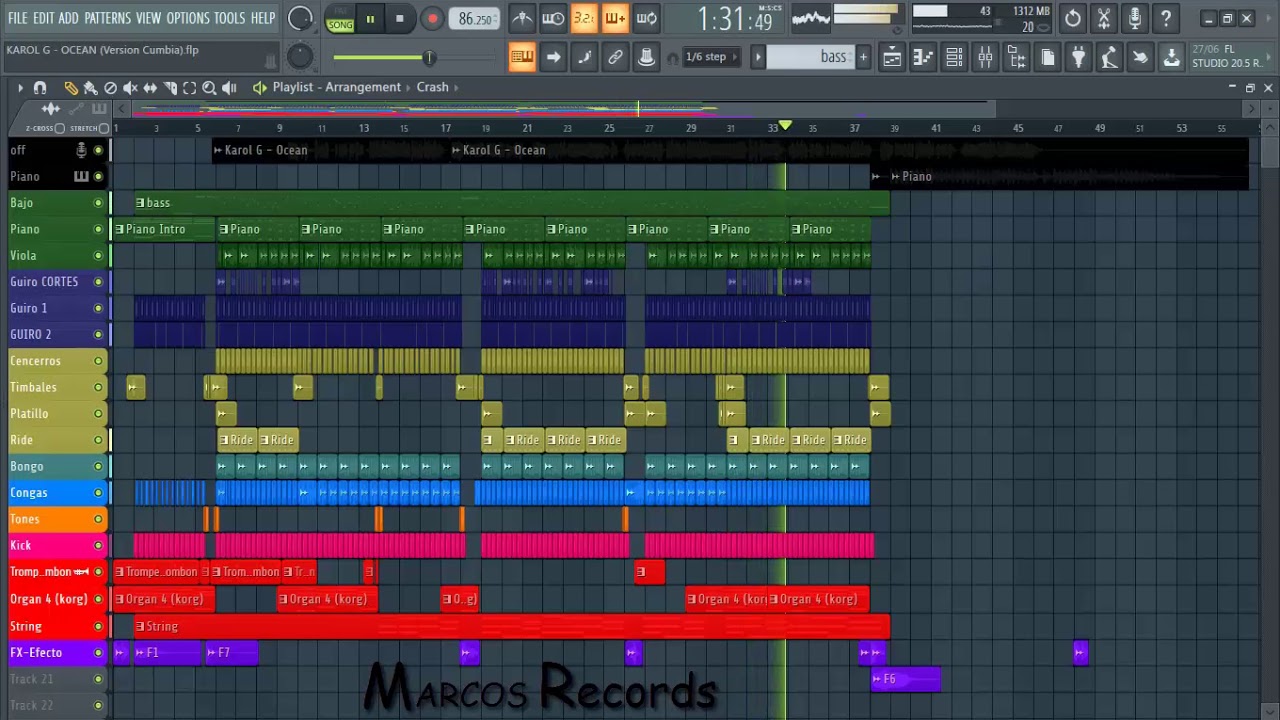This screenshot has height=720, width=1280.
Task: Mute the Congas track
Action: coord(98,493)
